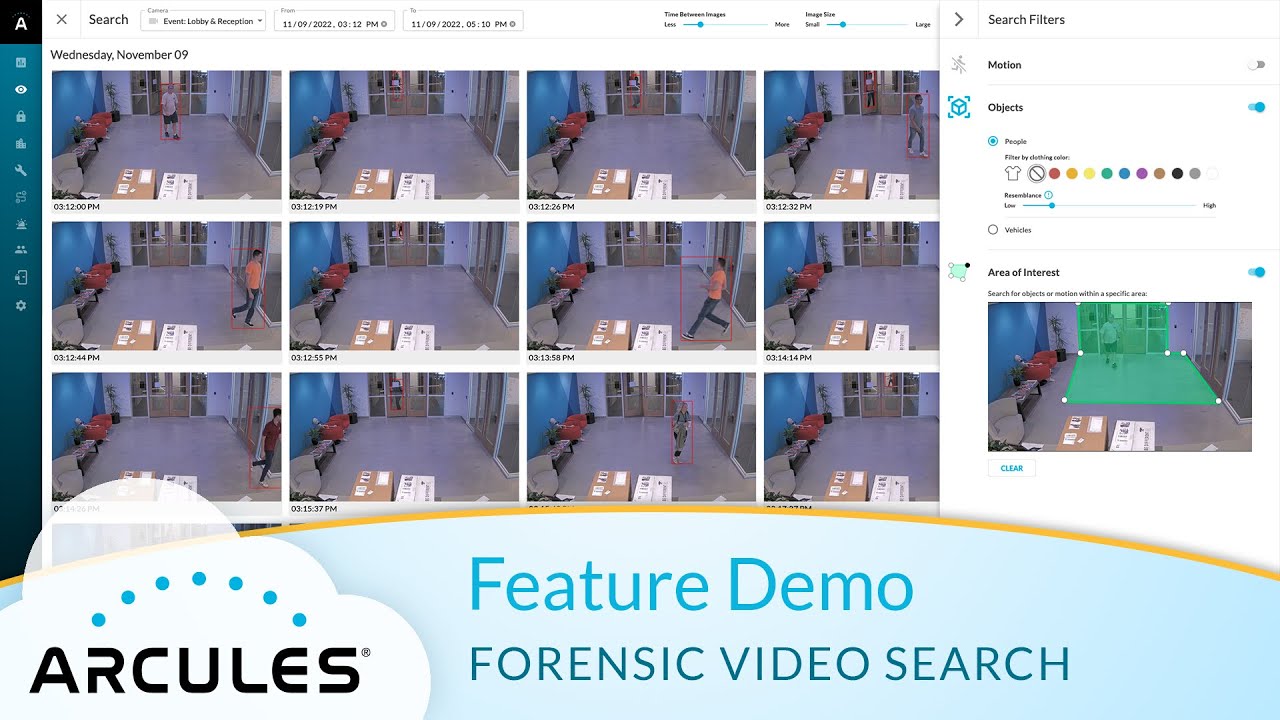Screen dimensions: 1280x720
Task: Open the 03:12:55 PM thumbnail
Action: 404,286
